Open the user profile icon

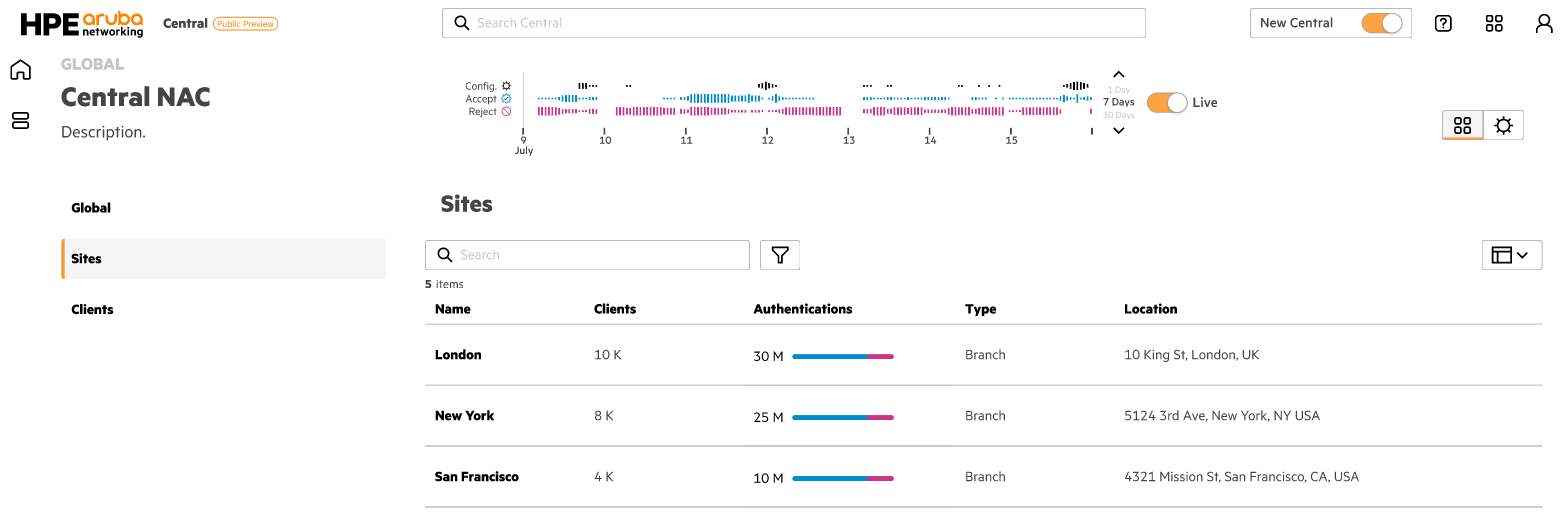pyautogui.click(x=1544, y=23)
